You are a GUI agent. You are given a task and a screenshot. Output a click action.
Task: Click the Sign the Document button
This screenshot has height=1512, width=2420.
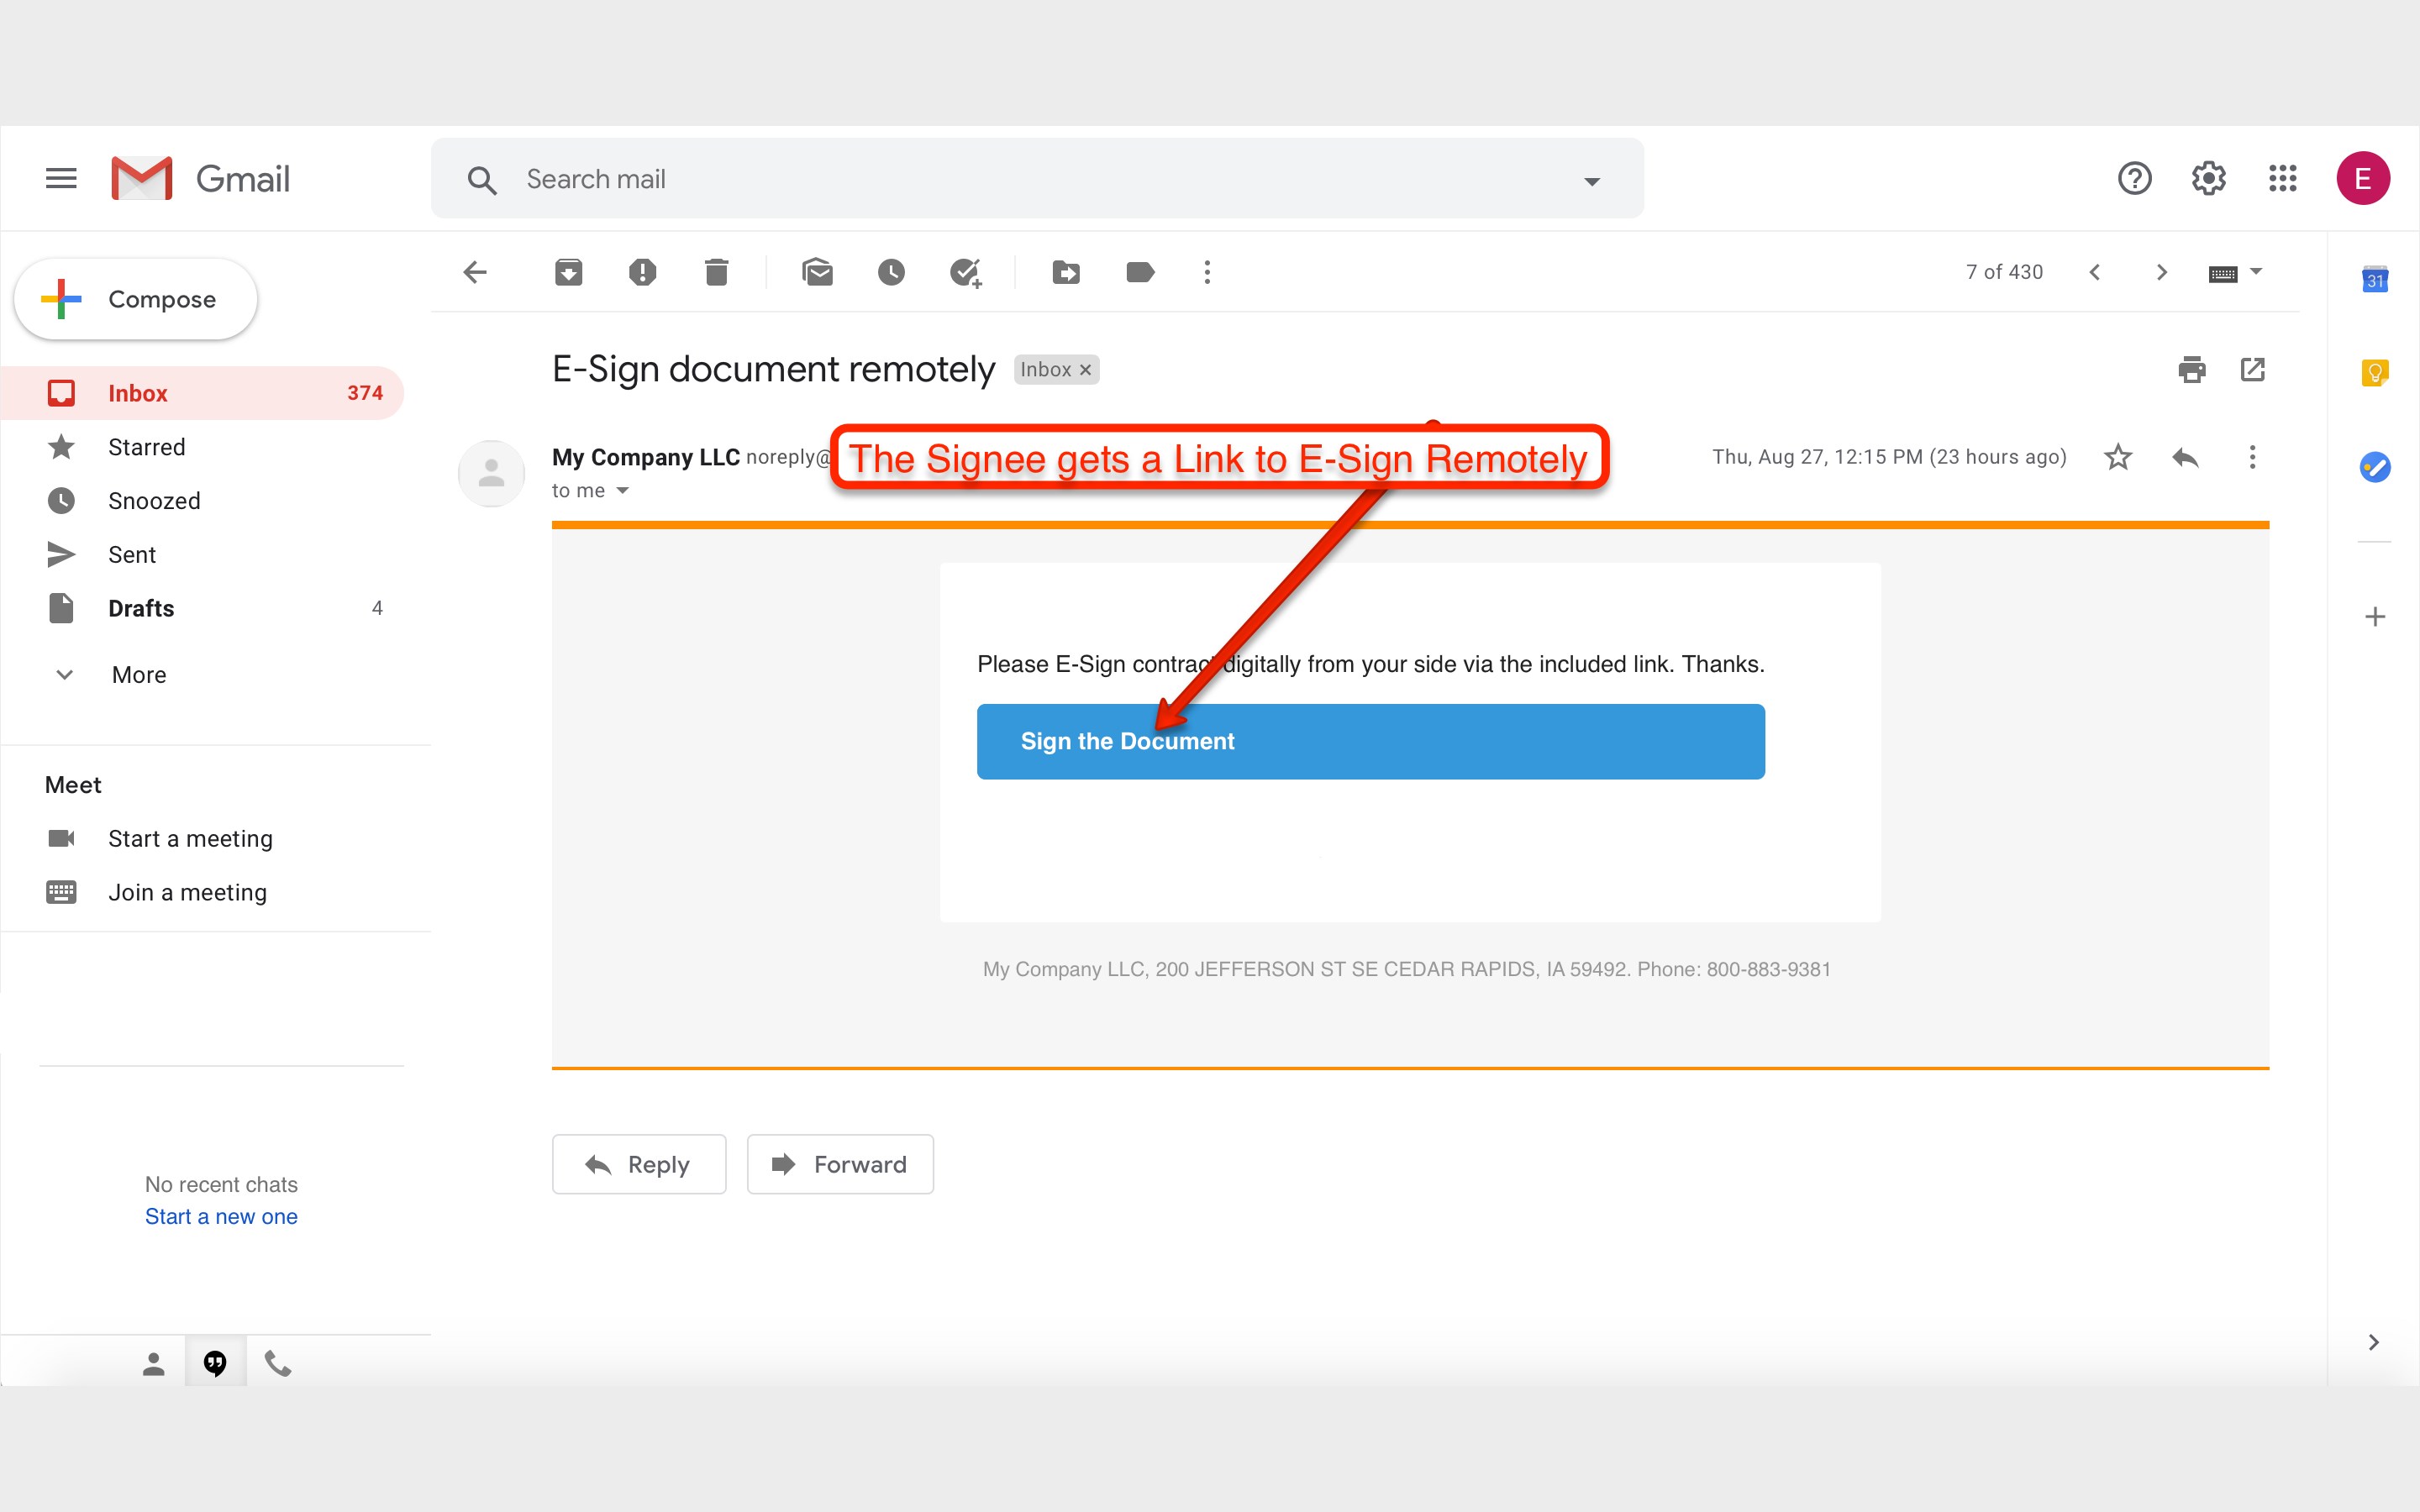(1370, 741)
